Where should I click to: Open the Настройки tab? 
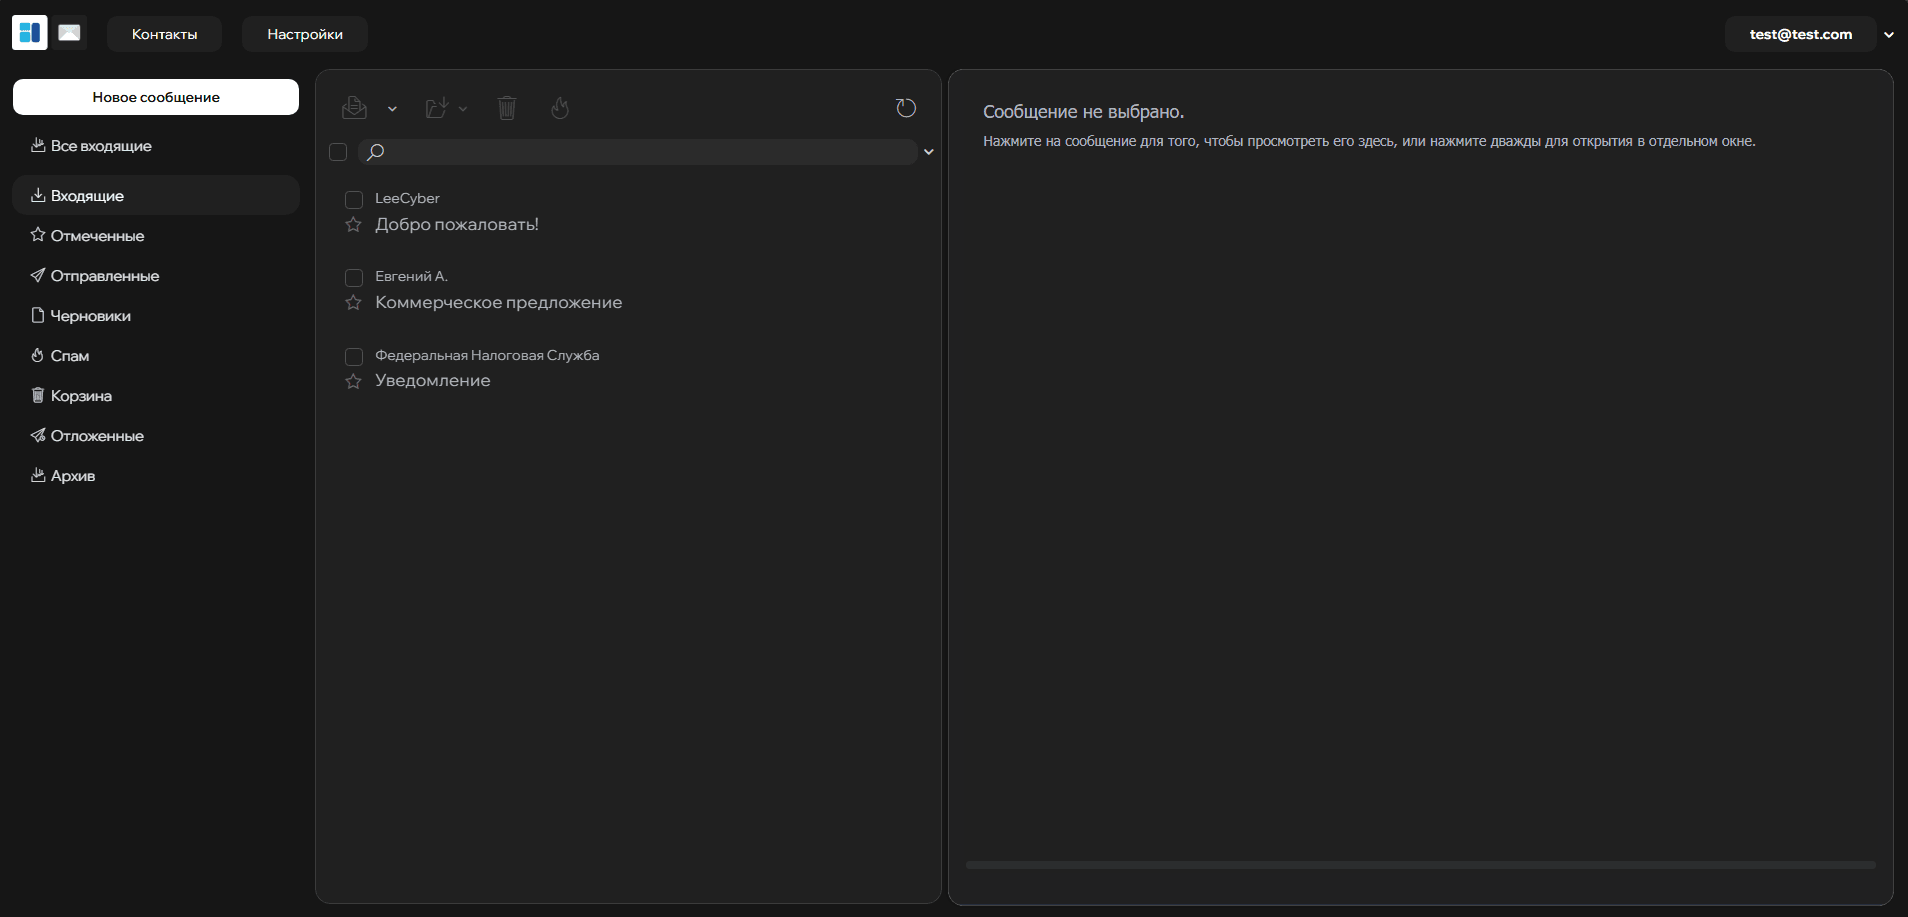point(305,34)
